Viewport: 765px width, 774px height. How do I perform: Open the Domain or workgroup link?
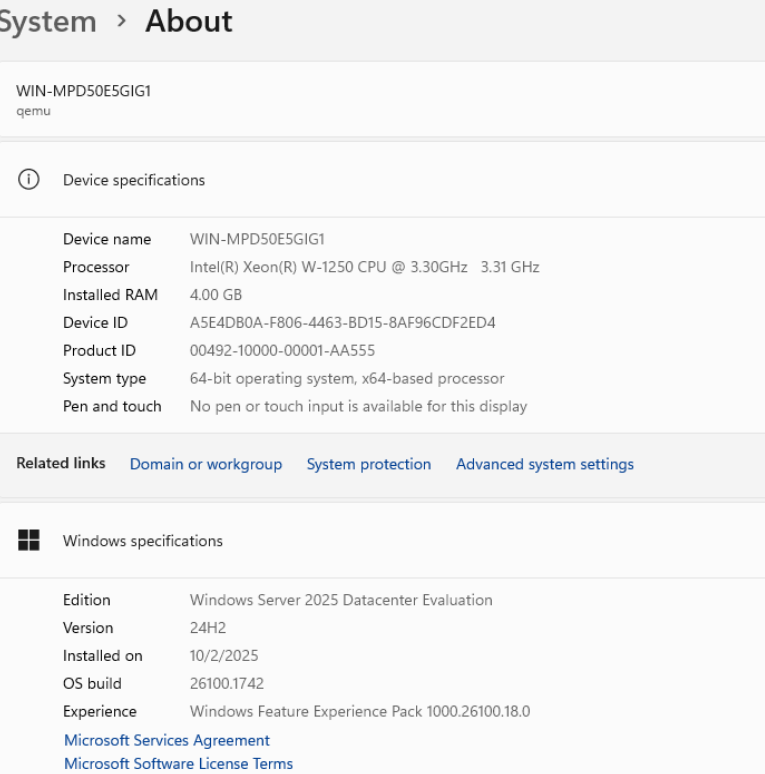tap(206, 464)
